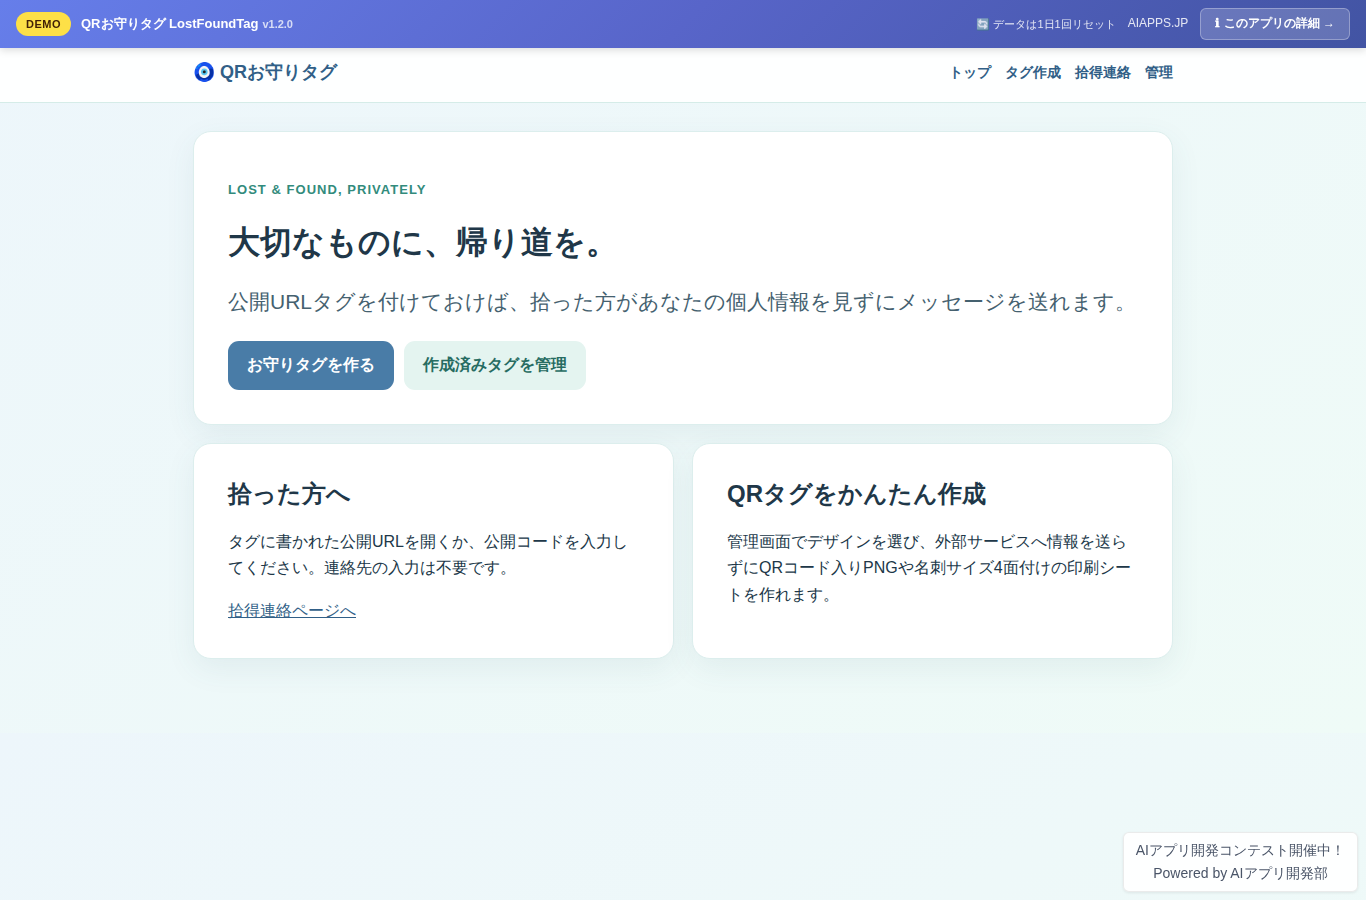
Task: Open このアプリの詳細 button
Action: pyautogui.click(x=1274, y=24)
